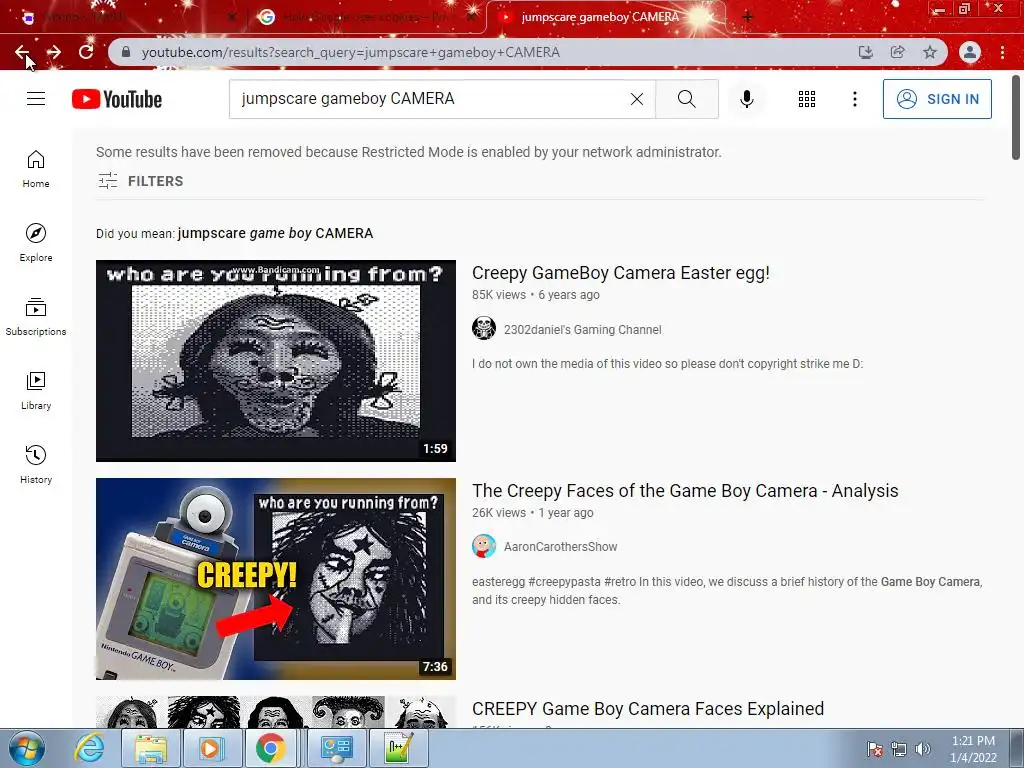Open The Creepy Faces of Game Boy Camera - Analysis
The image size is (1024, 768).
(685, 490)
